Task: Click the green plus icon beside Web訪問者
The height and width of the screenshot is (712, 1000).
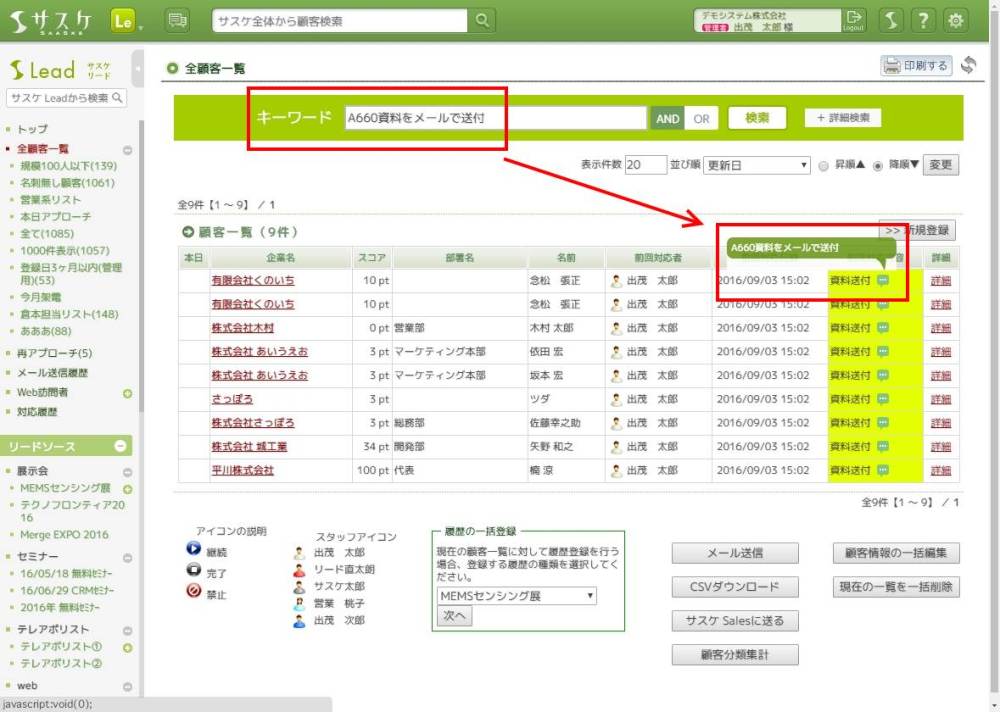Action: pos(127,393)
